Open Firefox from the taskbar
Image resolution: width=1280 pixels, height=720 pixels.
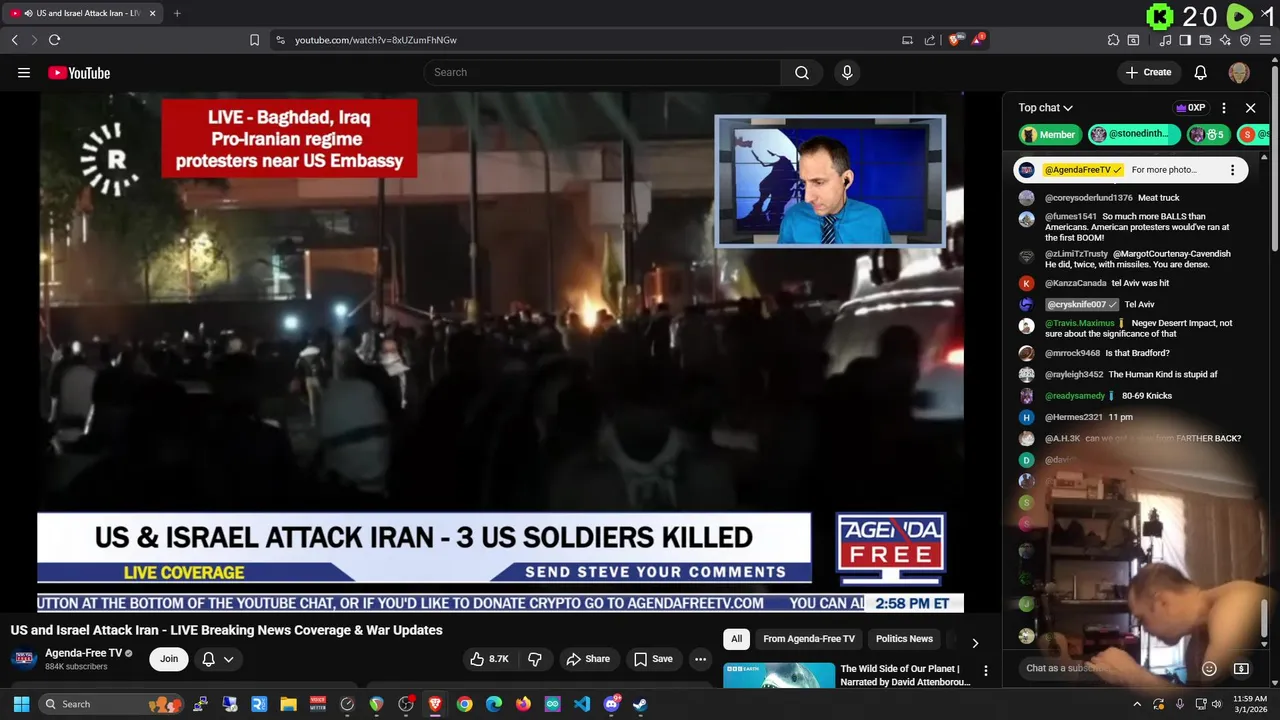coord(523,704)
